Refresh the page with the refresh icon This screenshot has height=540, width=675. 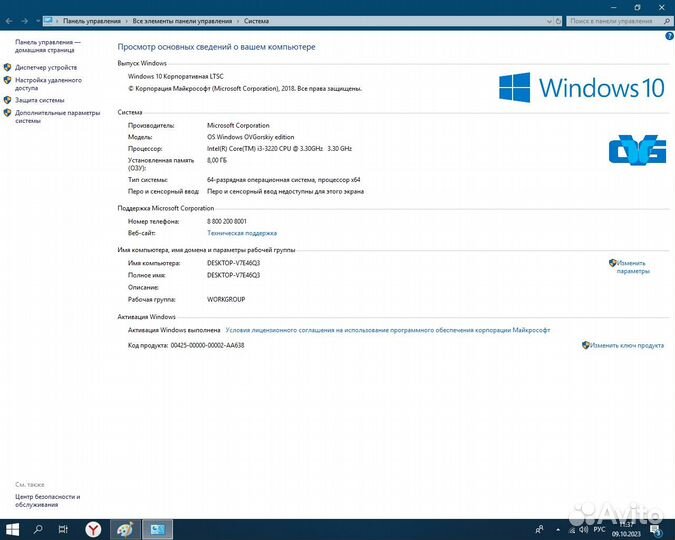(558, 21)
